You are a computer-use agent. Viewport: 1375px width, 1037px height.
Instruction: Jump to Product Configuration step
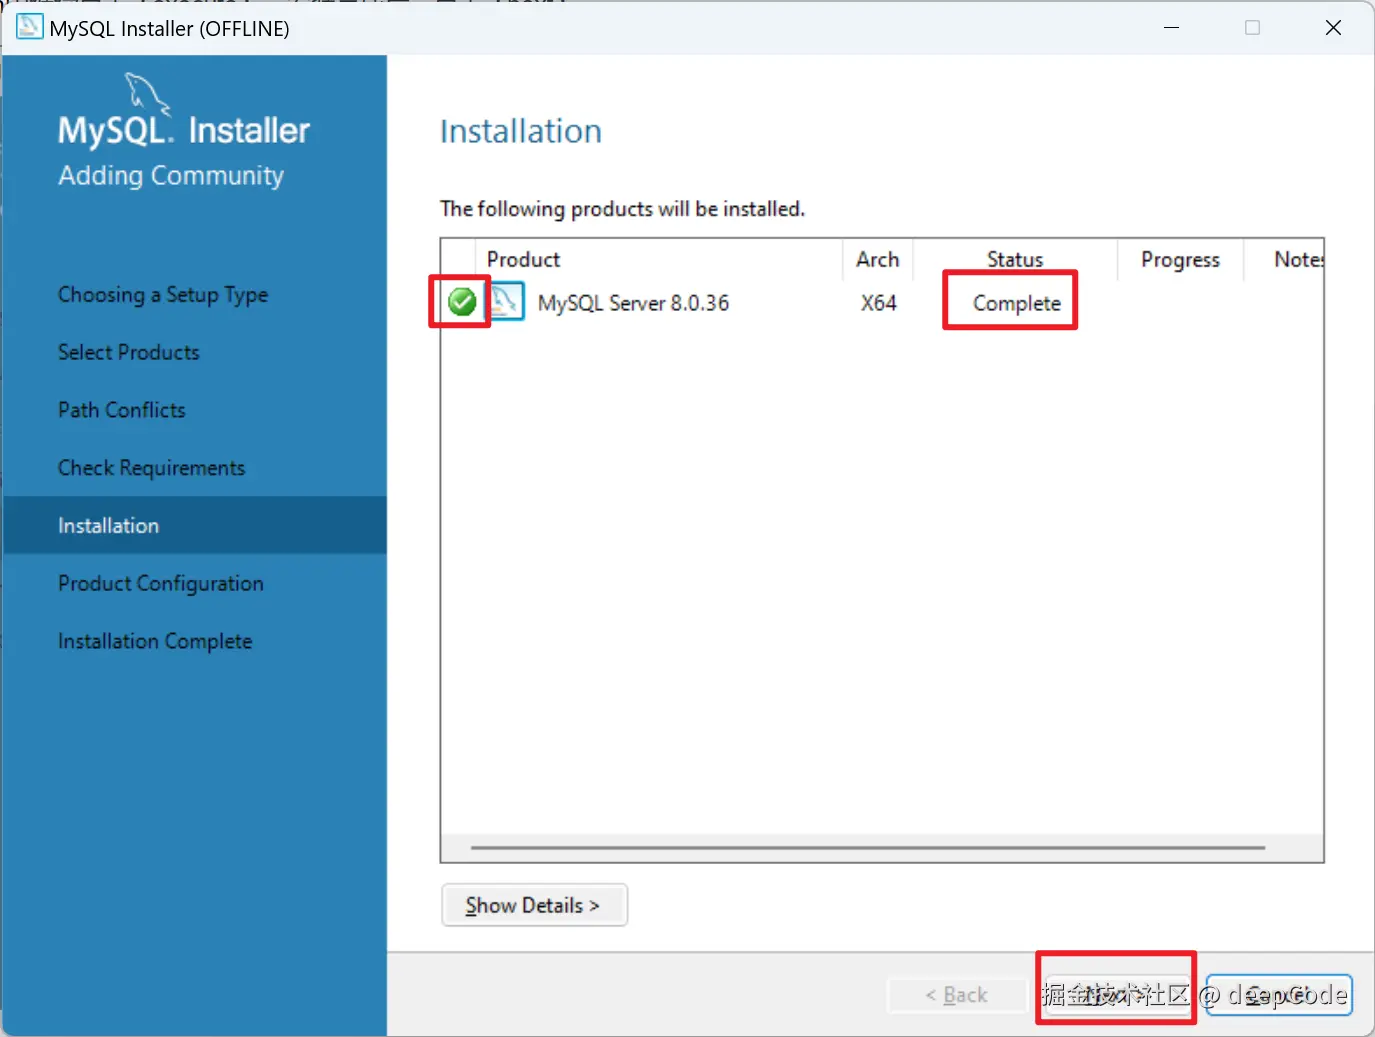pos(160,583)
